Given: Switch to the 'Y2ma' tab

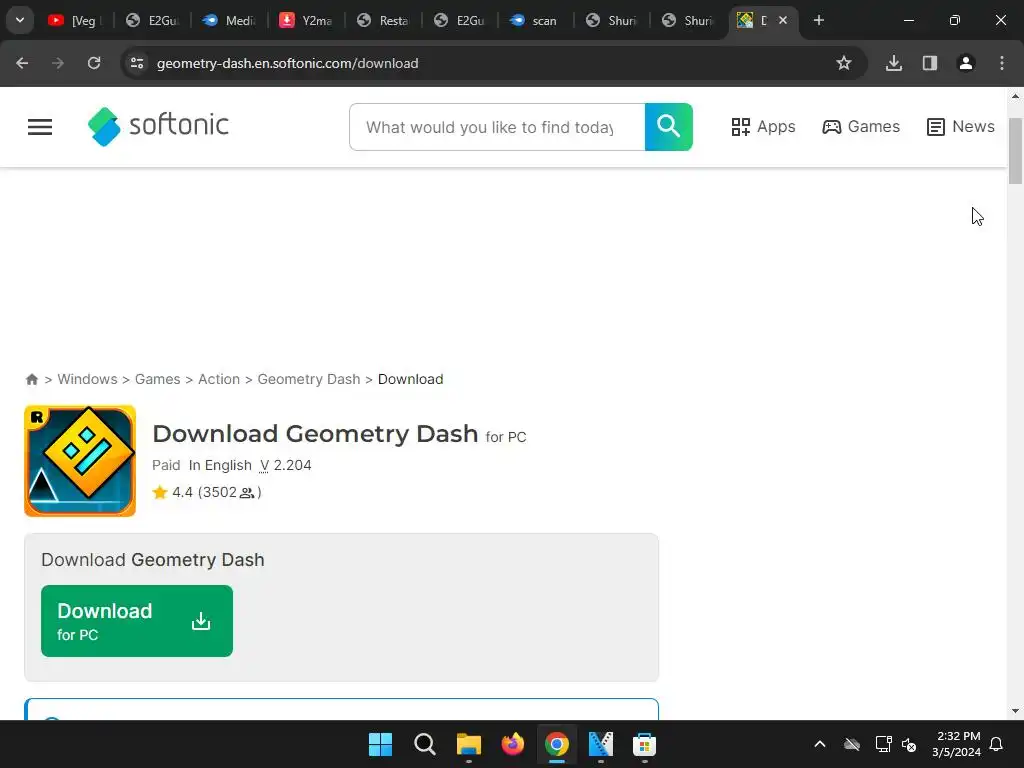Looking at the screenshot, I should 306,21.
